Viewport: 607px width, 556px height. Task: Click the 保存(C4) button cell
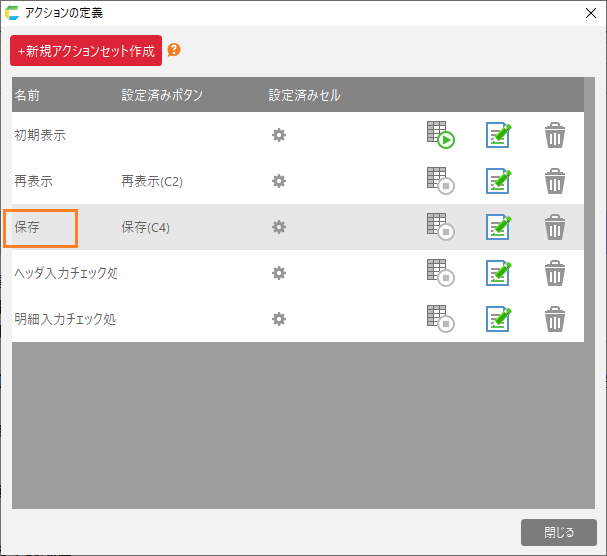(145, 227)
